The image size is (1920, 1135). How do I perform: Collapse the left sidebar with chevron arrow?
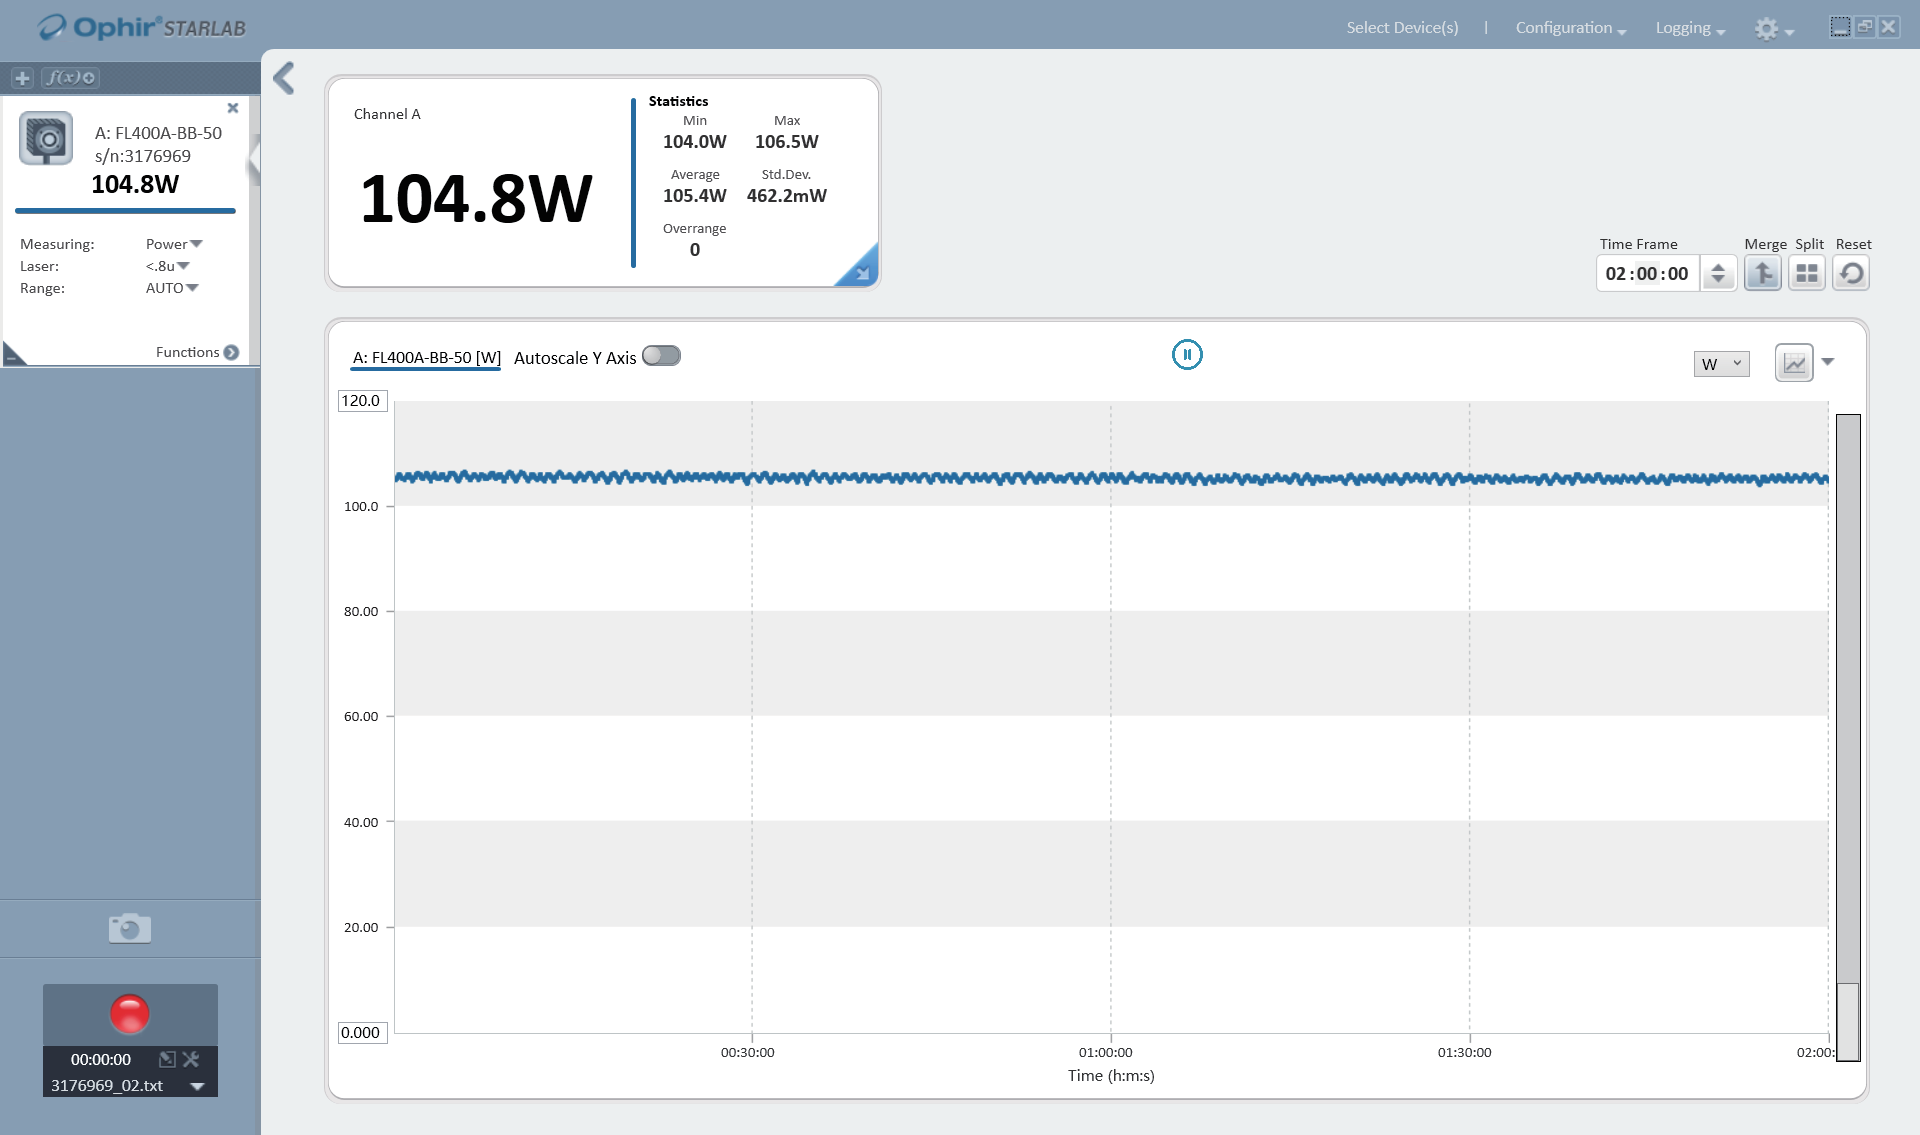(284, 78)
